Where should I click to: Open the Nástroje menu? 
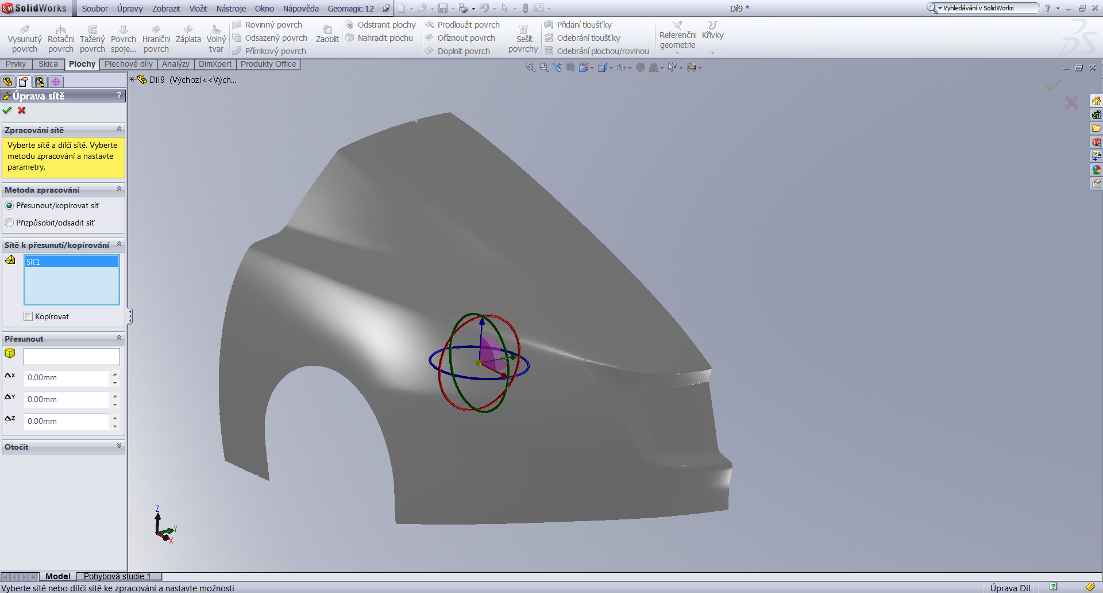point(231,8)
